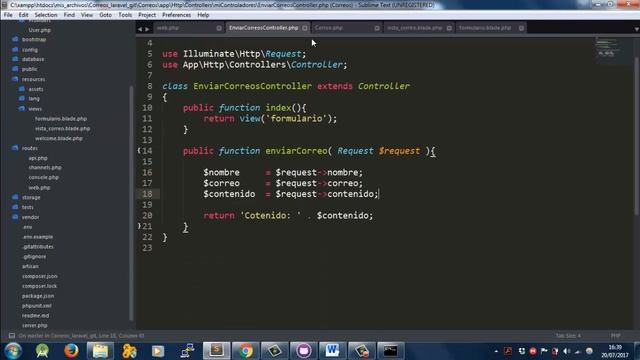Image resolution: width=640 pixels, height=360 pixels.
Task: Collapse the views folder
Action: coord(22,109)
